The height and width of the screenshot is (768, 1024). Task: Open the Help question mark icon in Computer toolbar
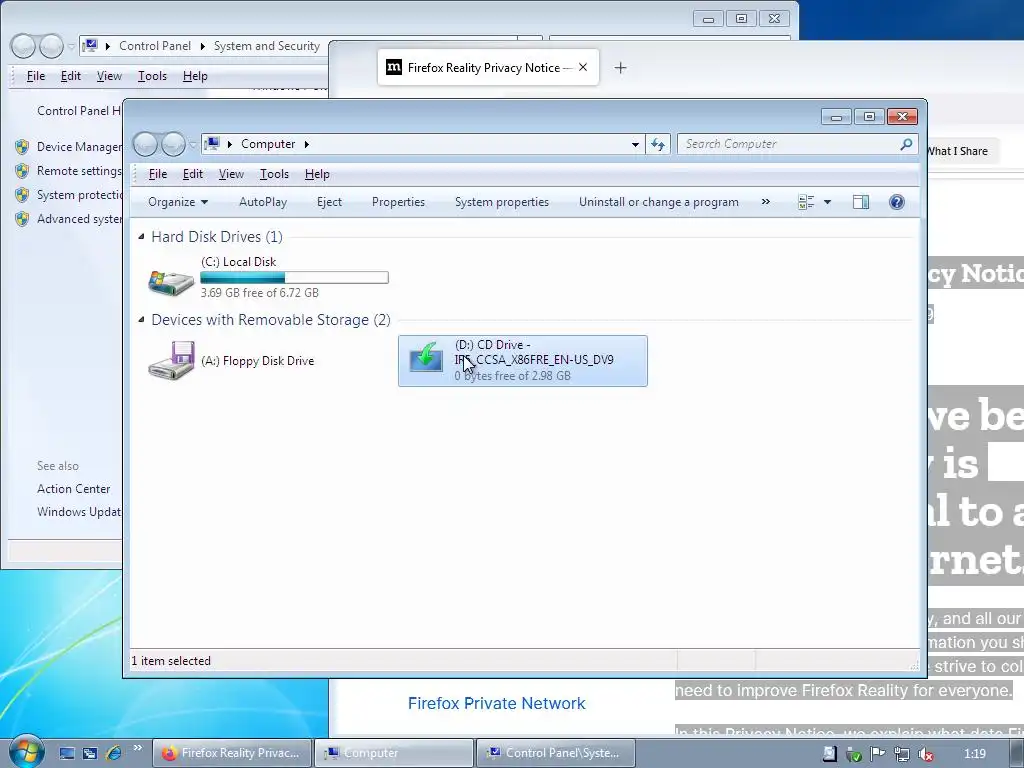coord(897,202)
